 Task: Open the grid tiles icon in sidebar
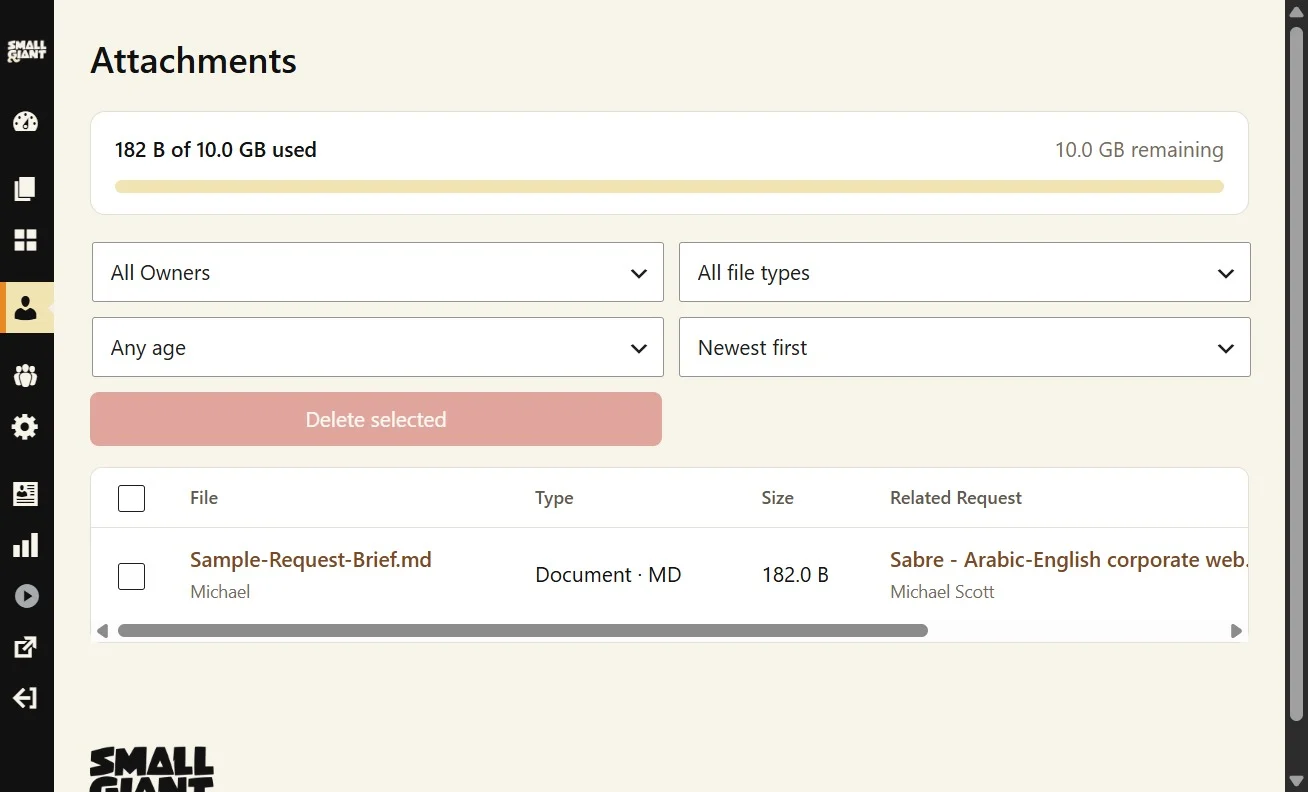click(25, 240)
